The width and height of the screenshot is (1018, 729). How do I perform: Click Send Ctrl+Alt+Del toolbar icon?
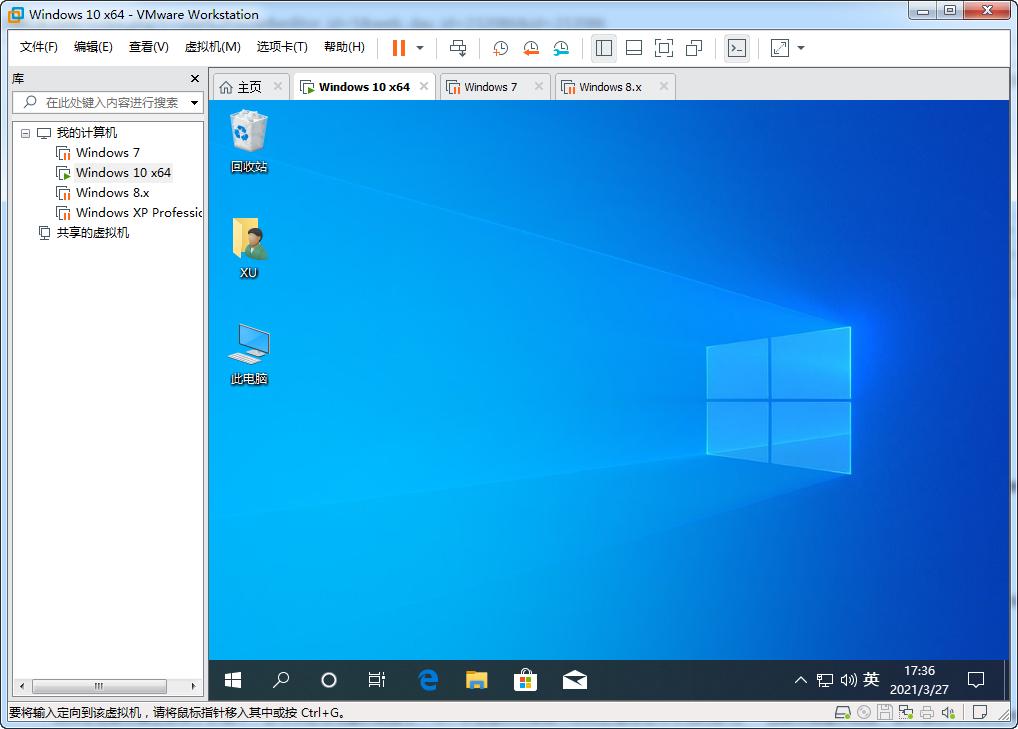point(458,48)
